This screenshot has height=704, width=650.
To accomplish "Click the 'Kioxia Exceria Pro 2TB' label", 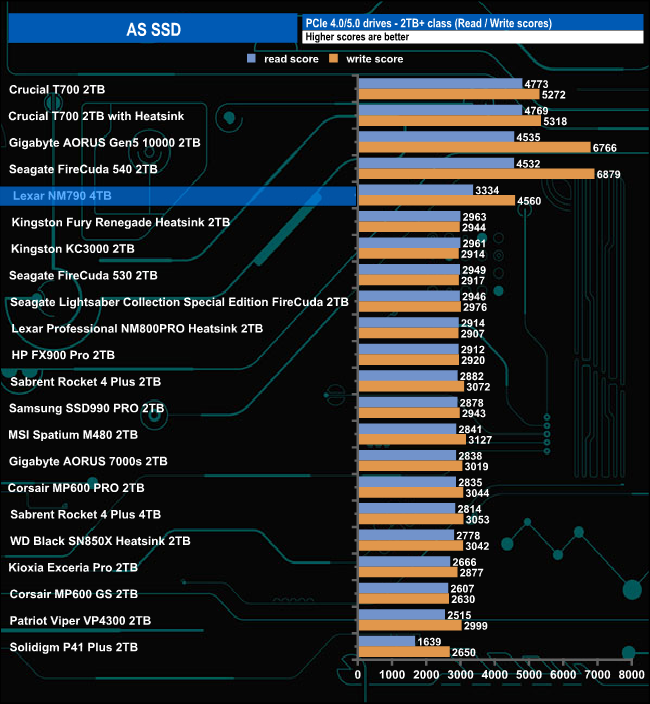I will tap(73, 568).
